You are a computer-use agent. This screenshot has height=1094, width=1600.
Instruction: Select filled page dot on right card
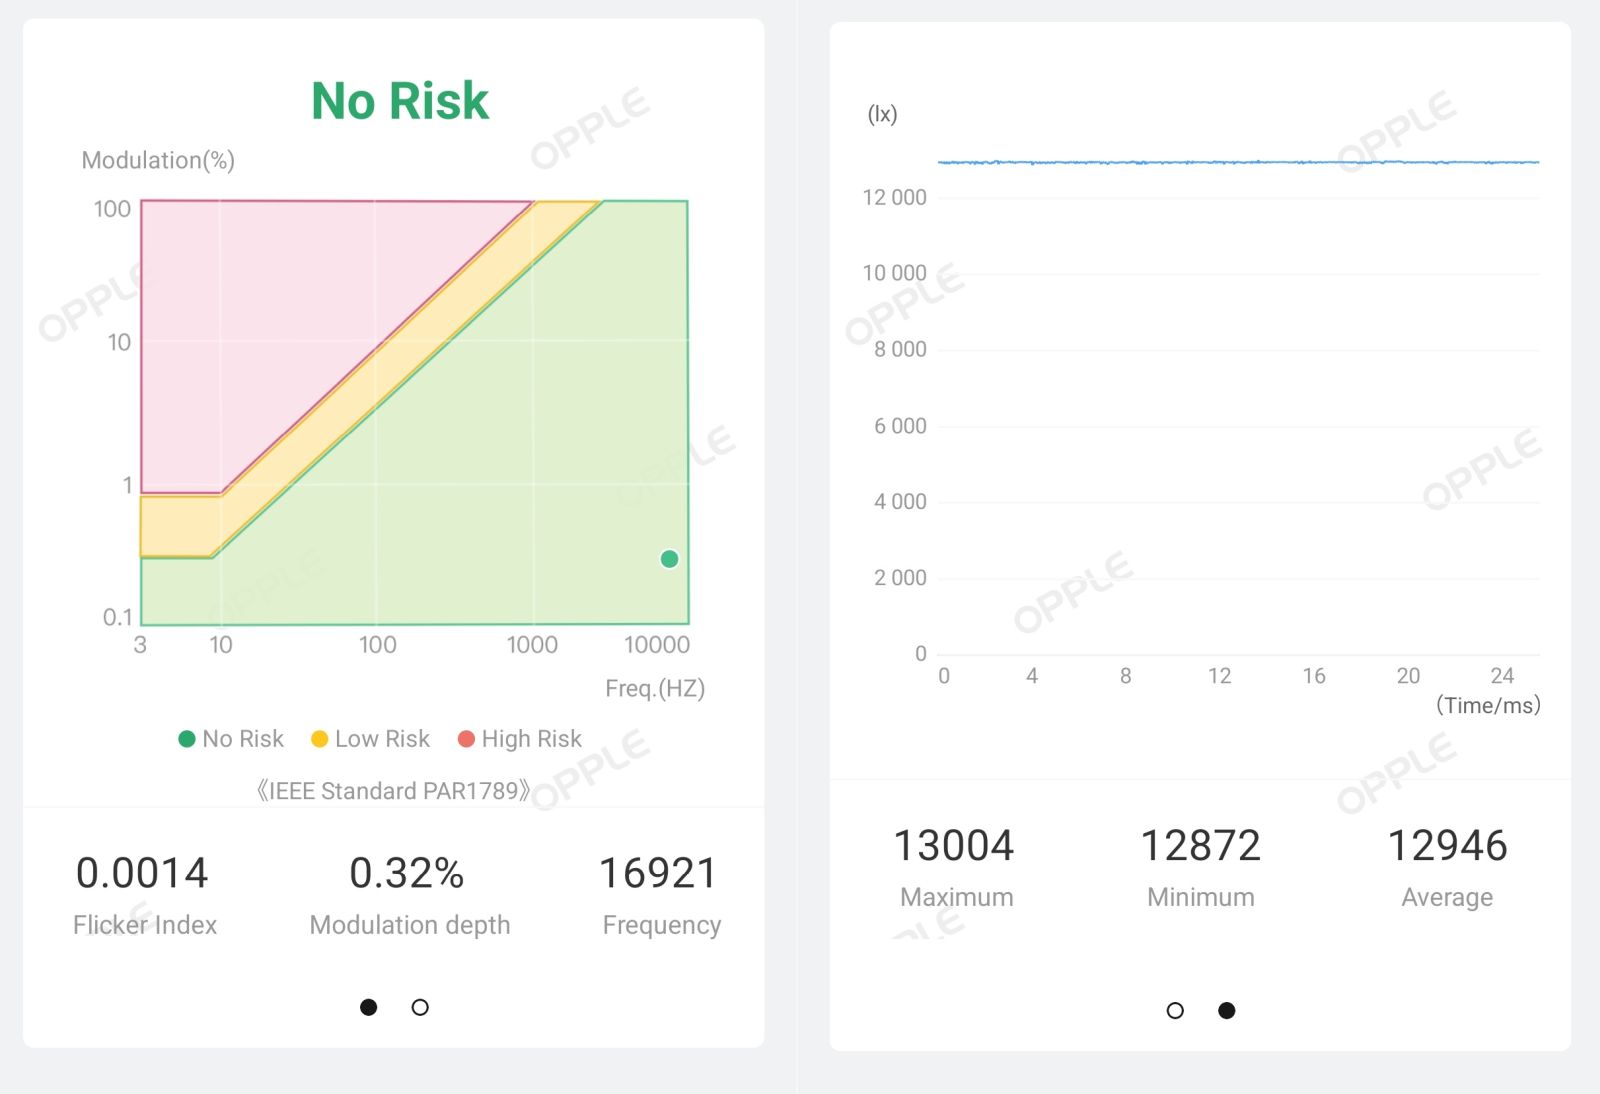click(x=1227, y=1010)
